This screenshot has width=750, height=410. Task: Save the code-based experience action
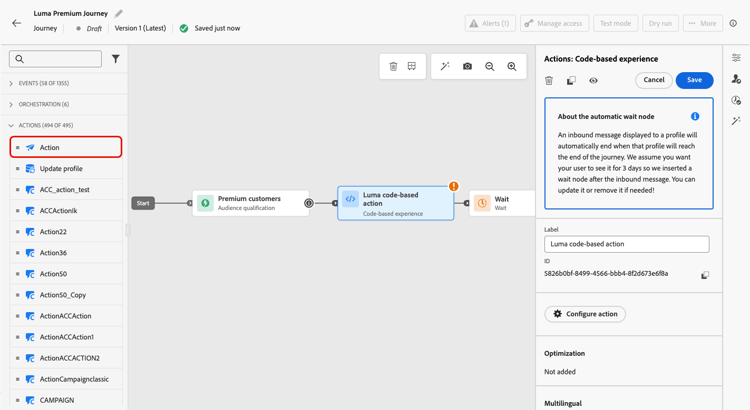695,80
